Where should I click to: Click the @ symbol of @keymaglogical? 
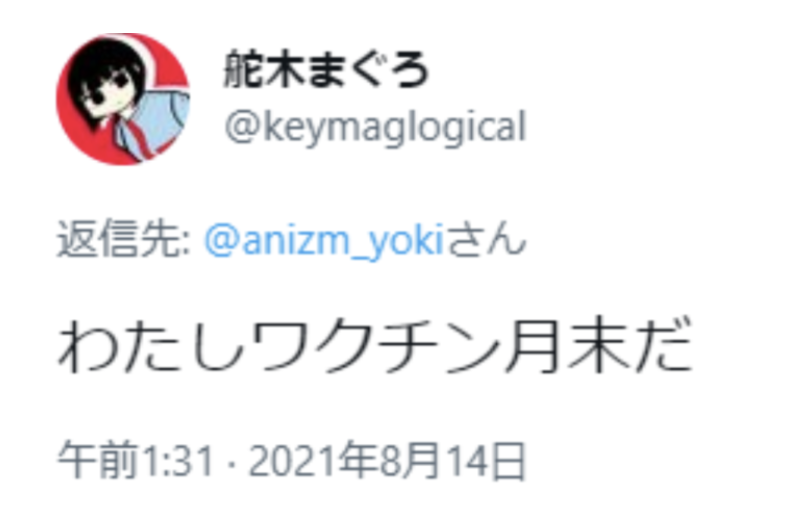point(242,128)
